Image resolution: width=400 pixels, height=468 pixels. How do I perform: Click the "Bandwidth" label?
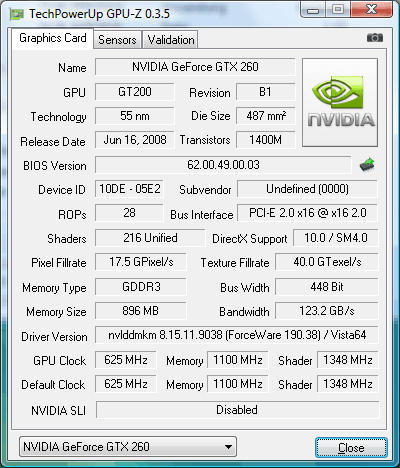[x=244, y=312]
